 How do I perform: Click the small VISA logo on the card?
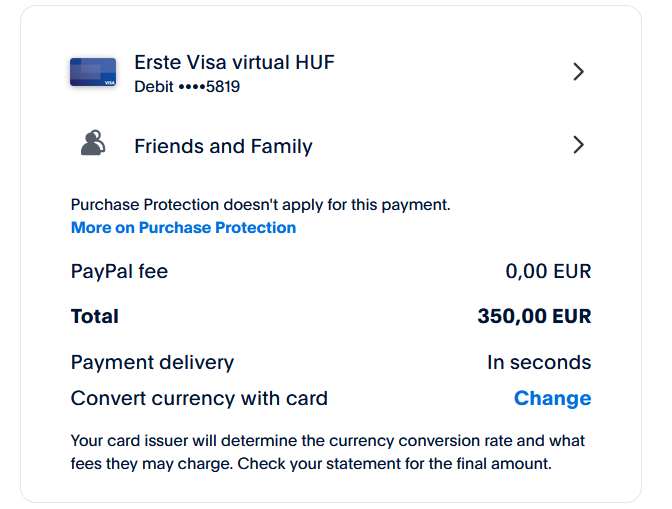pyautogui.click(x=109, y=82)
